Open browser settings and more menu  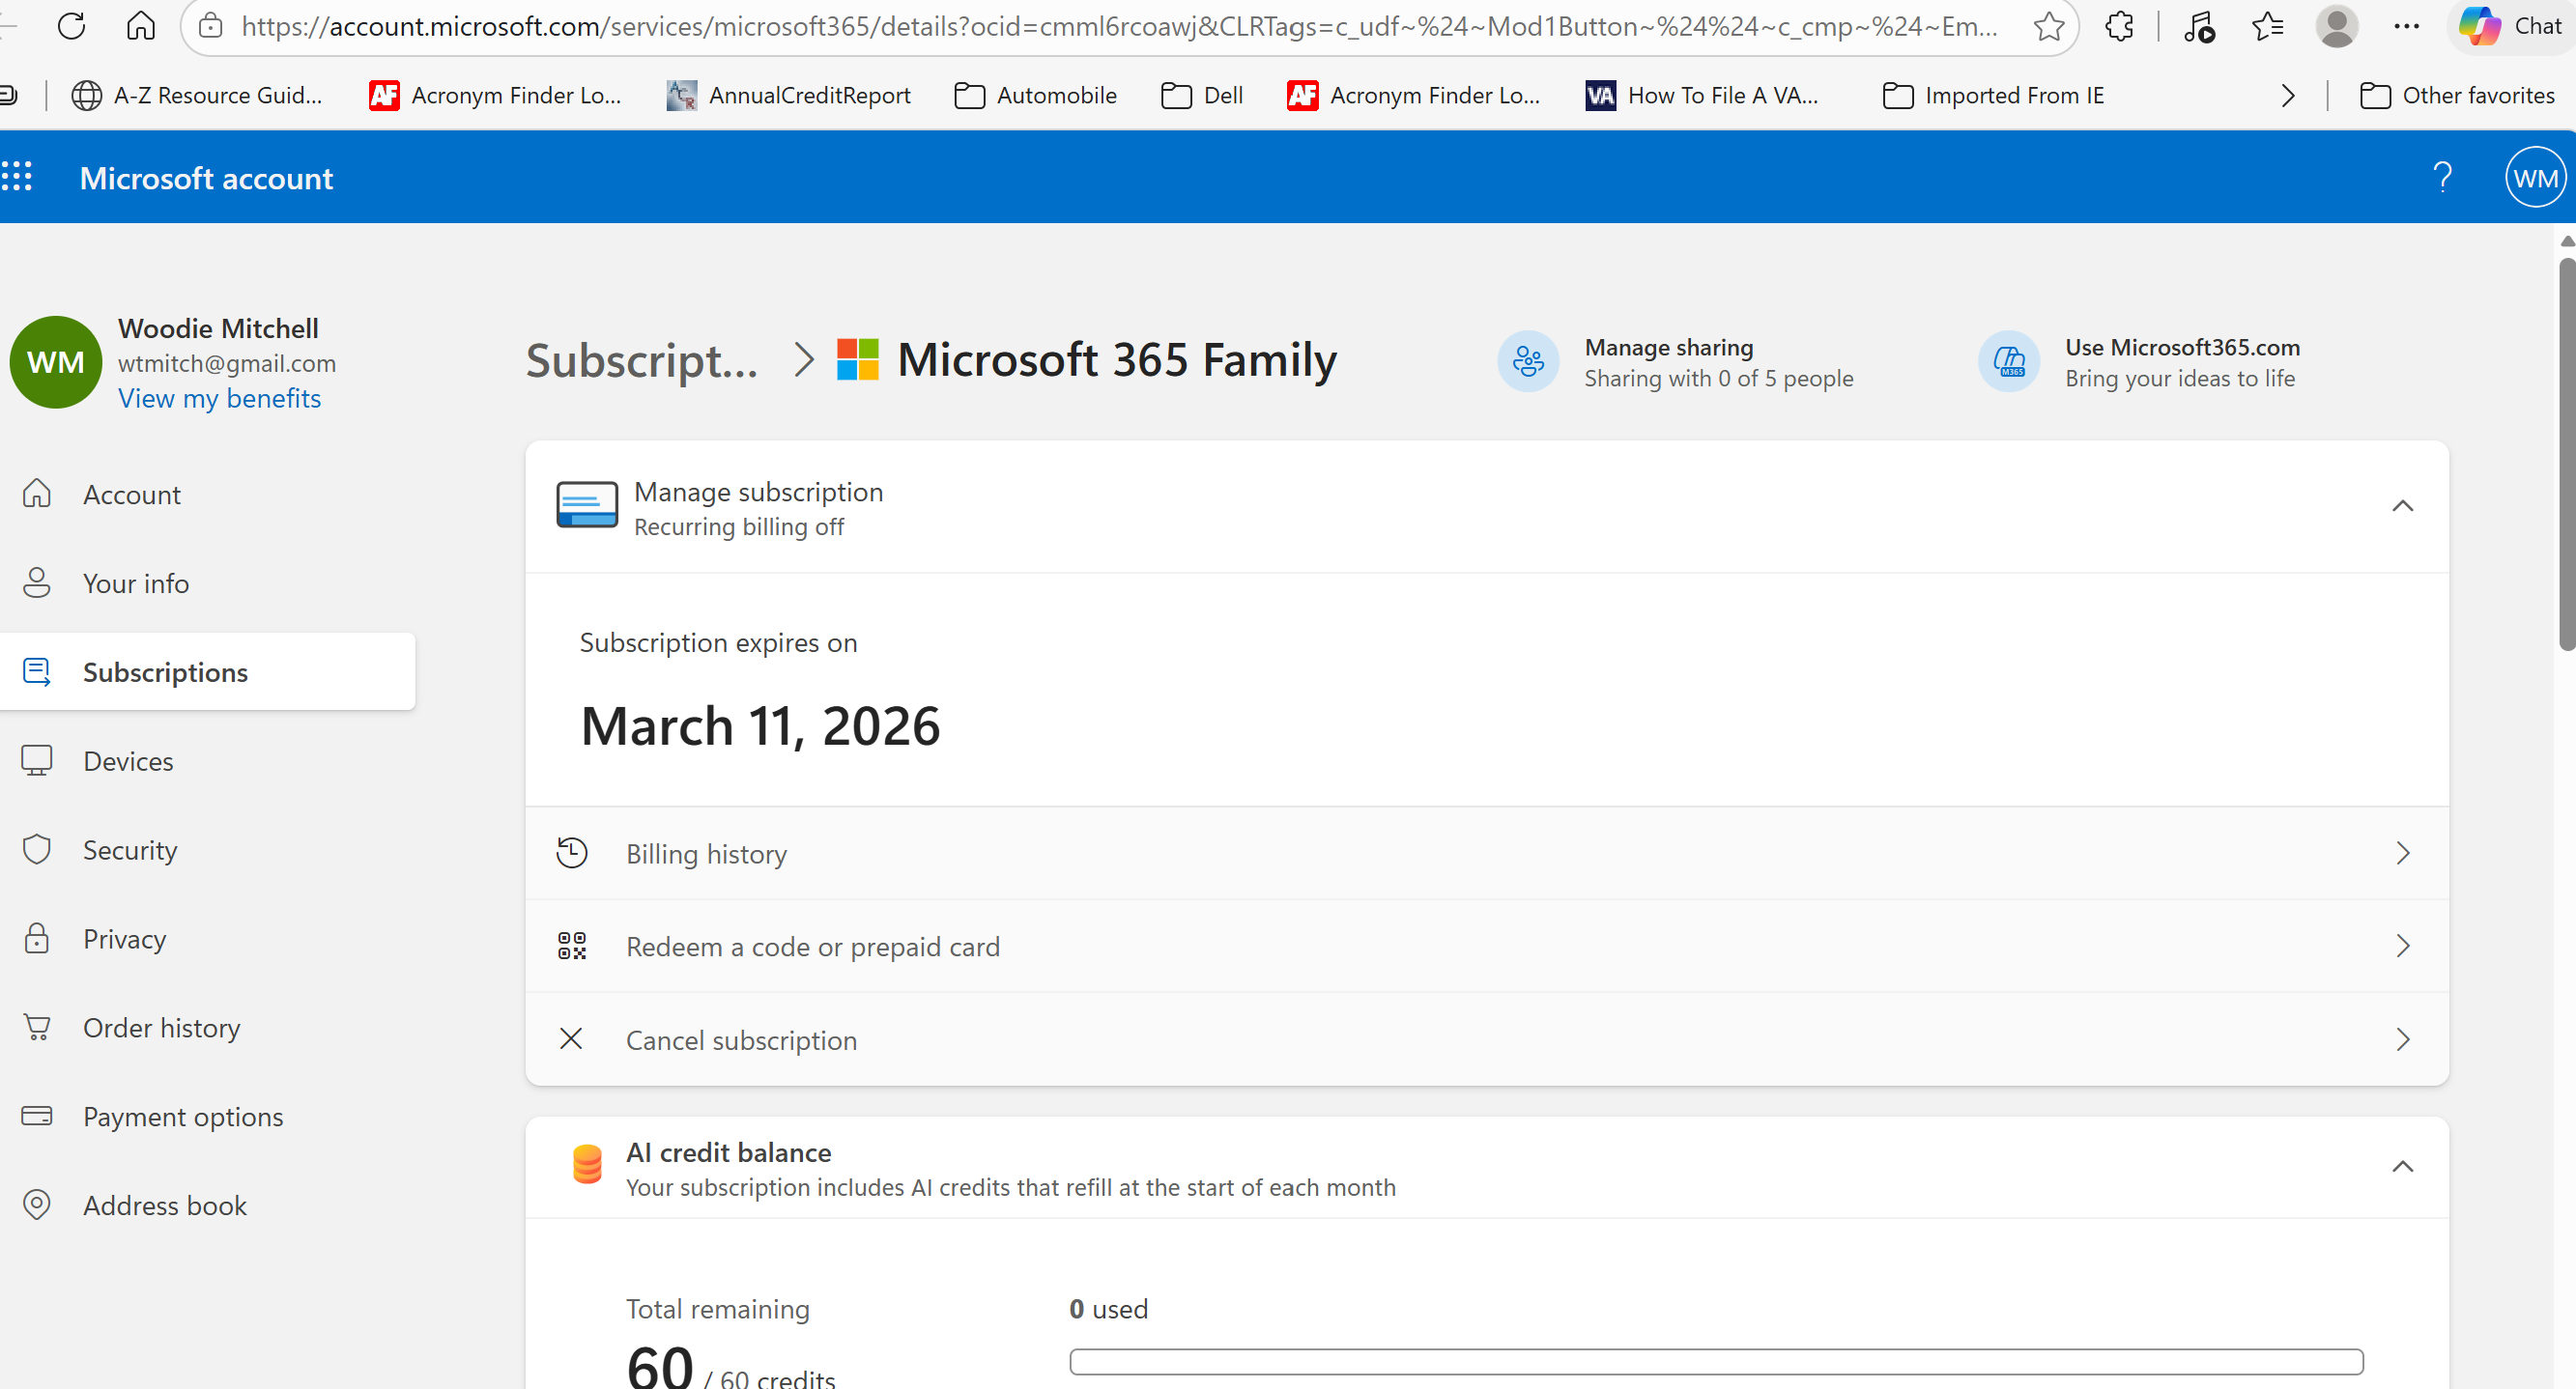point(2406,26)
